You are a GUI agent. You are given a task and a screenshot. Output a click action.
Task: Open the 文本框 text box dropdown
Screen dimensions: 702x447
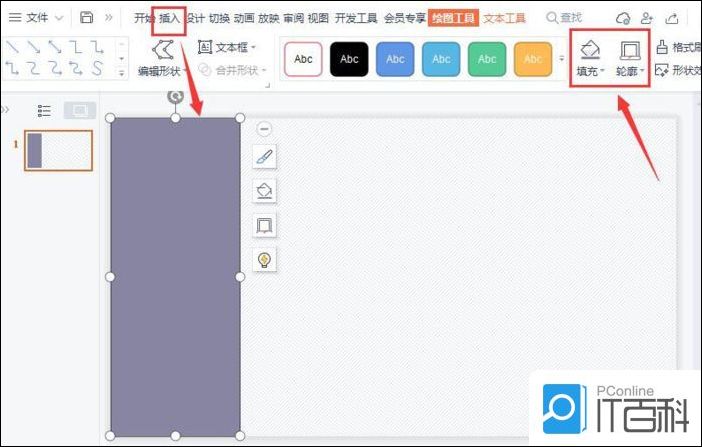pyautogui.click(x=227, y=47)
